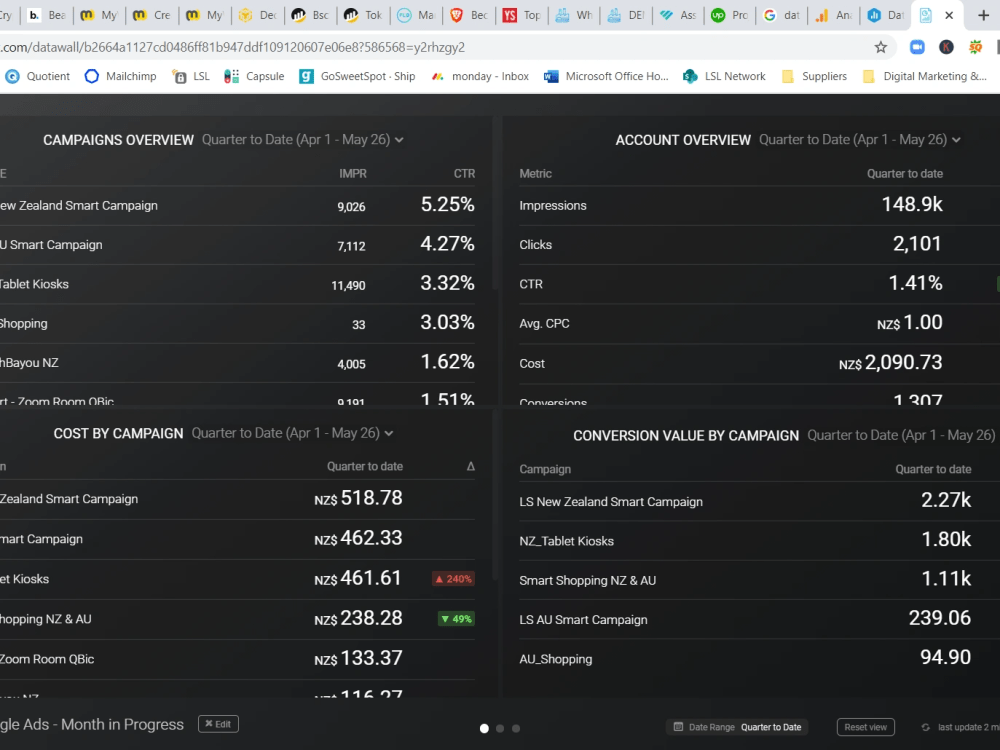Click the browser address bar URL

(233, 47)
